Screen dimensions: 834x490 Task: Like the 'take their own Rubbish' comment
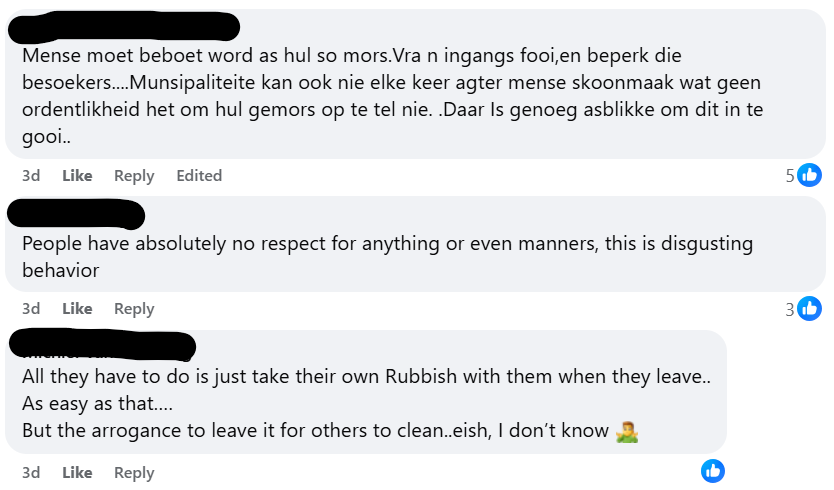[77, 473]
